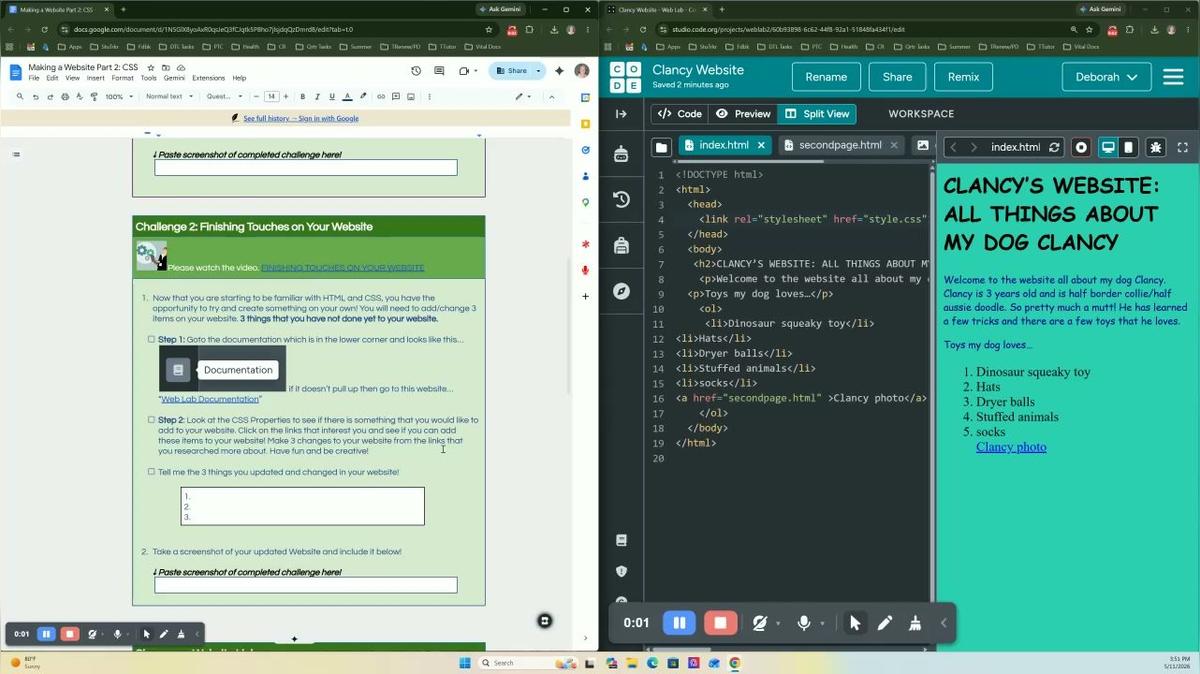Viewport: 1200px width, 674px height.
Task: Open the Clancy photo link in preview
Action: pyautogui.click(x=1011, y=447)
